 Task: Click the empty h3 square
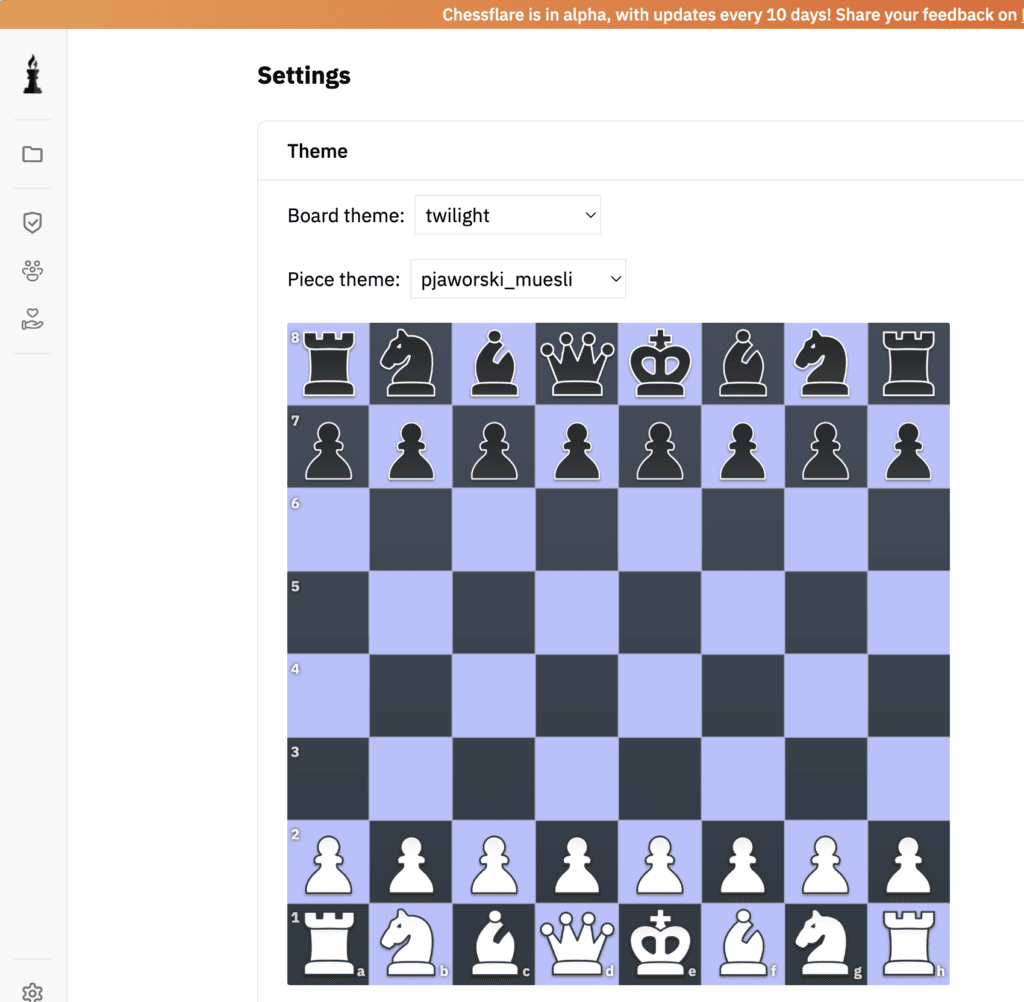pos(908,779)
